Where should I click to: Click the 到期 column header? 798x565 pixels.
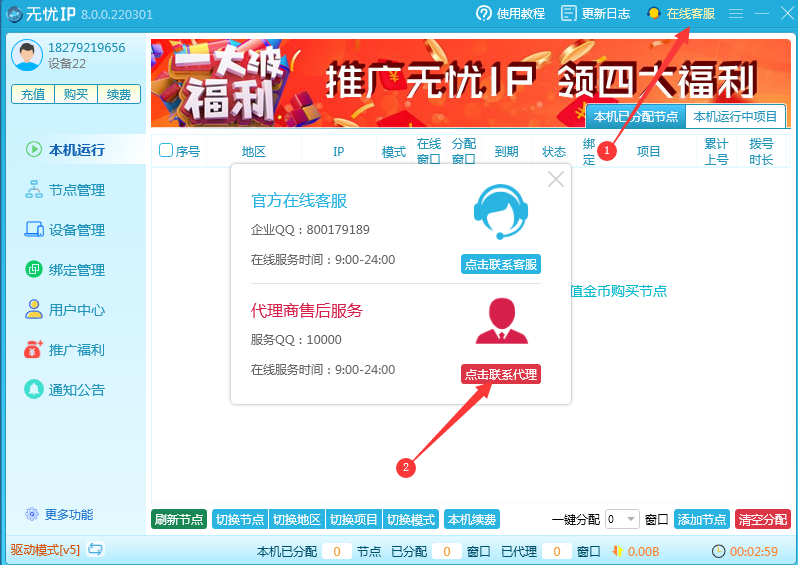point(506,151)
